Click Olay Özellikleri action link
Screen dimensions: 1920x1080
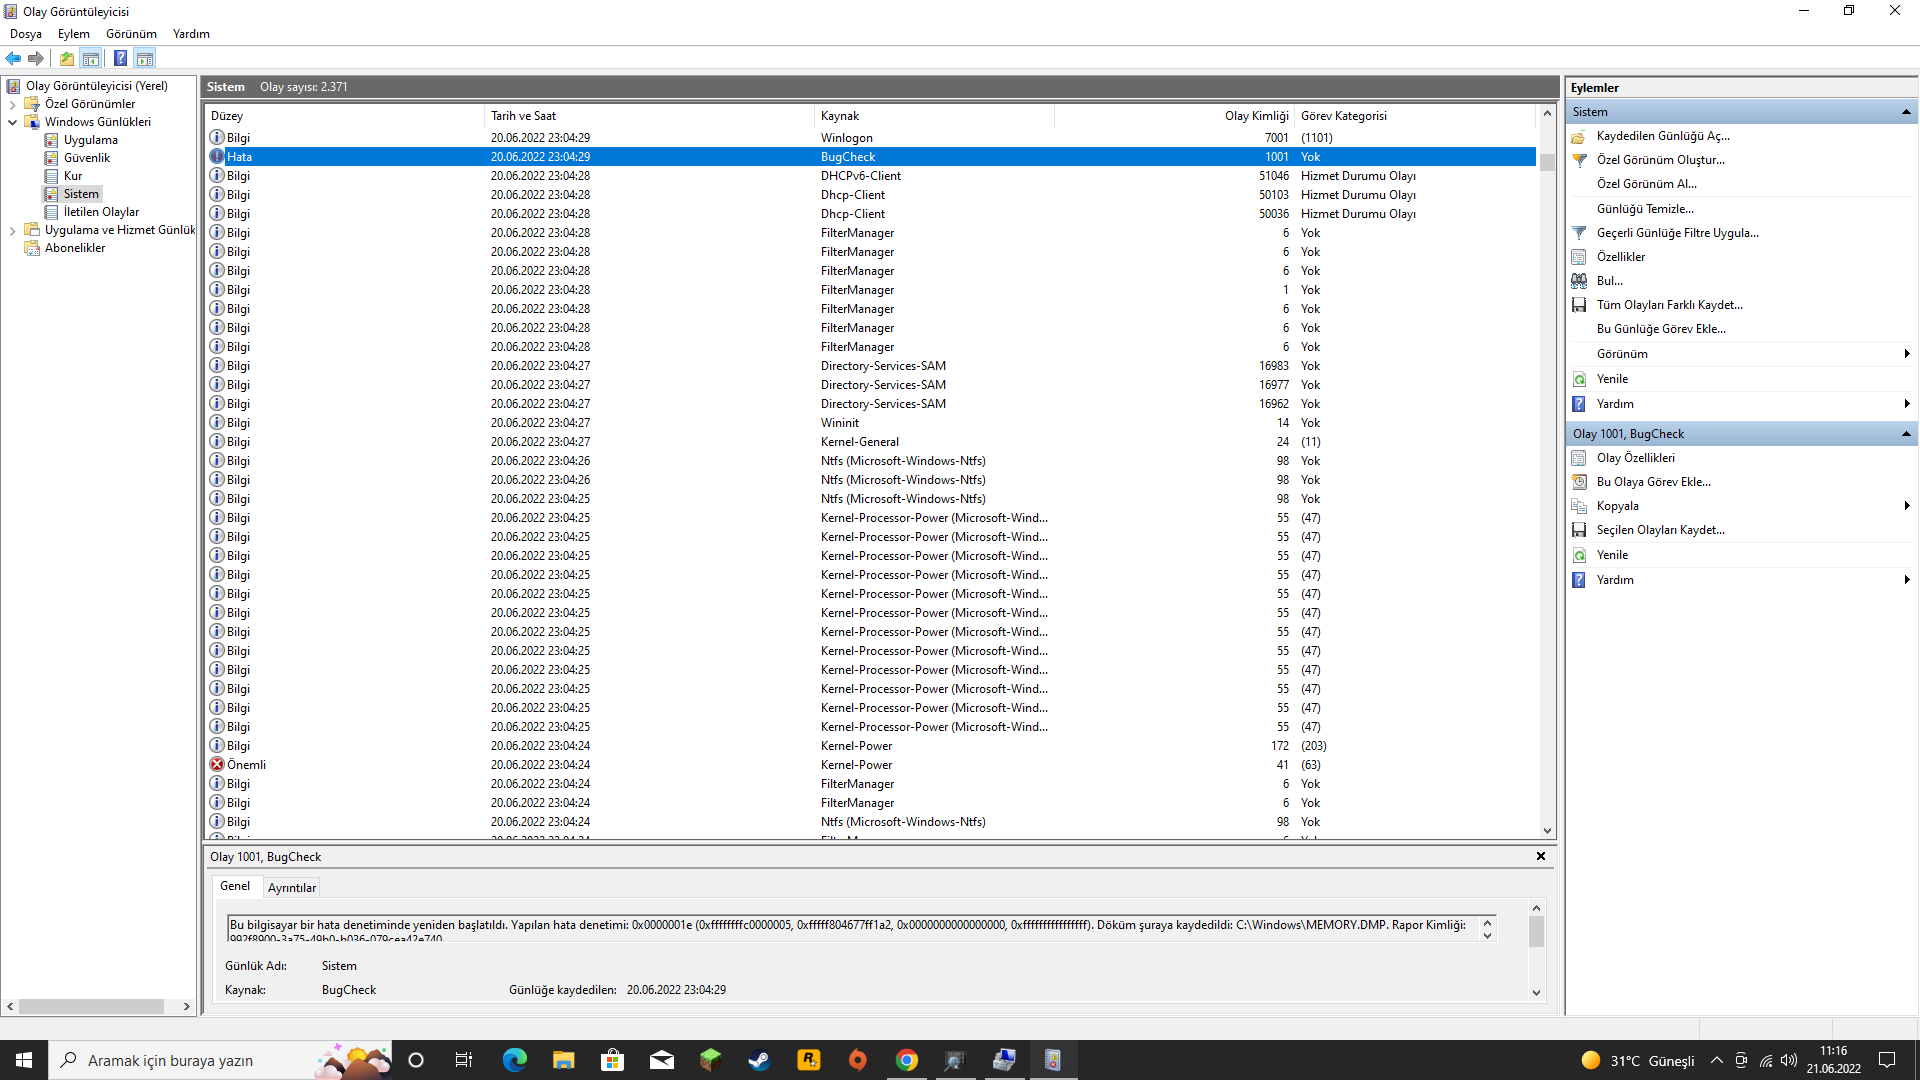(x=1635, y=458)
